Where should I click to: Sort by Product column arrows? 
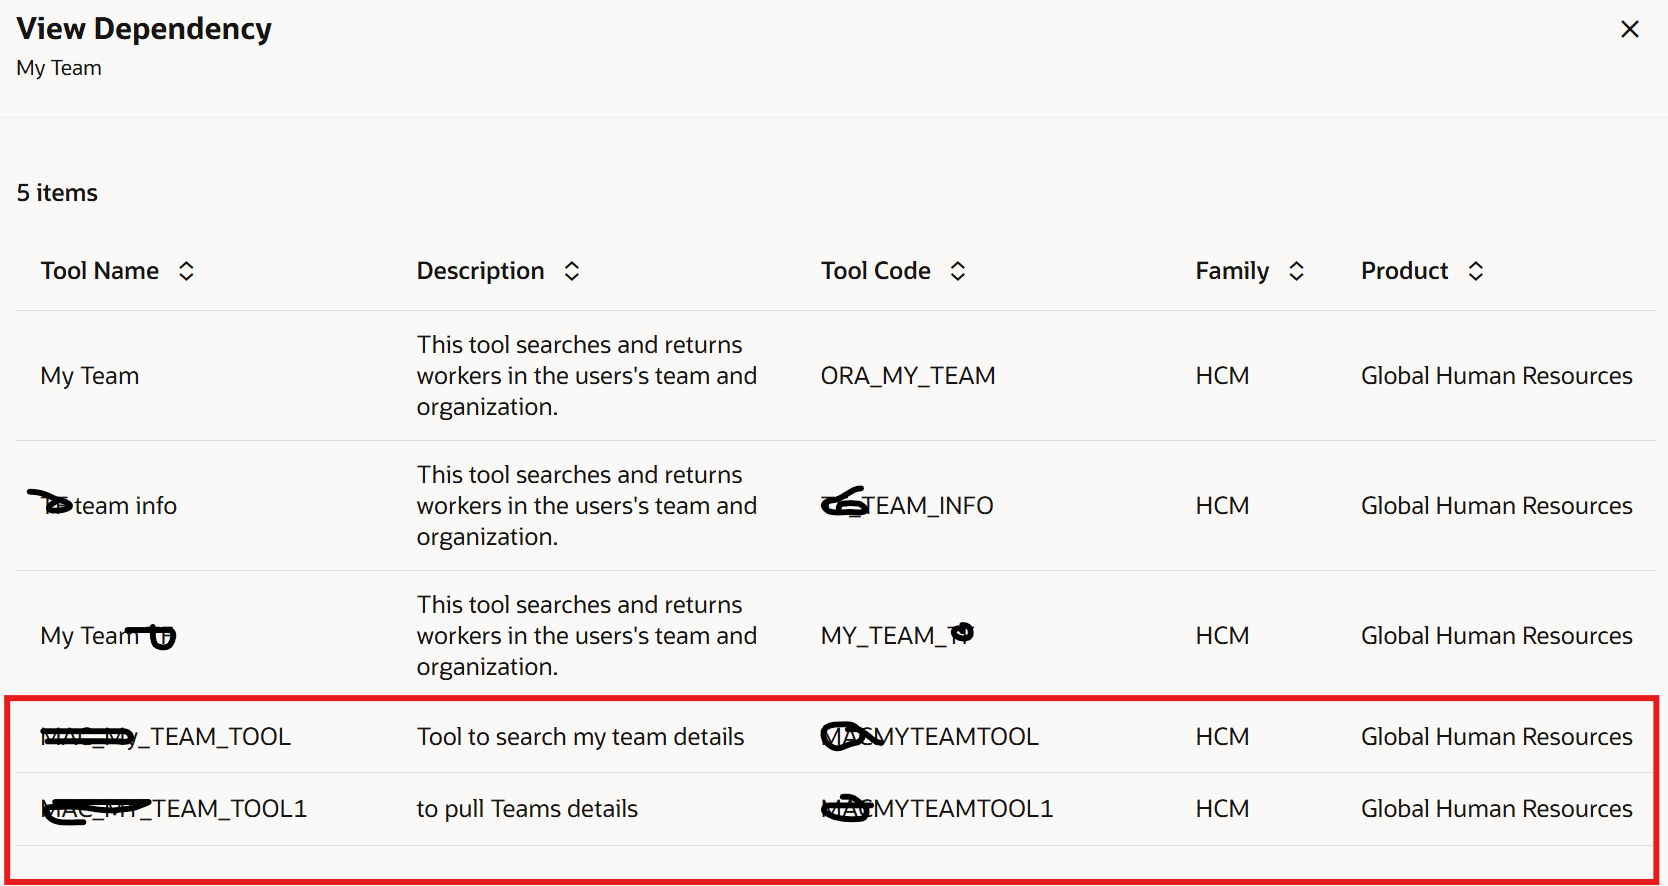coord(1476,271)
